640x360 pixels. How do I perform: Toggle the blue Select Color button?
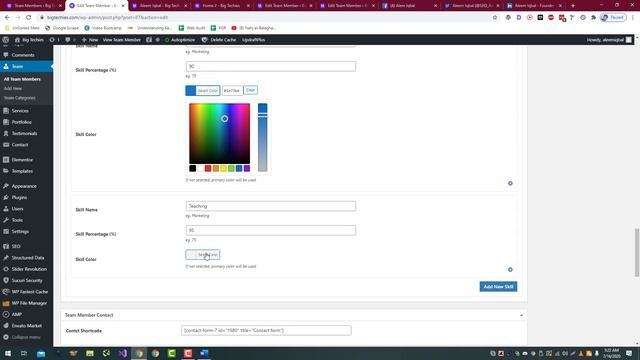[203, 90]
